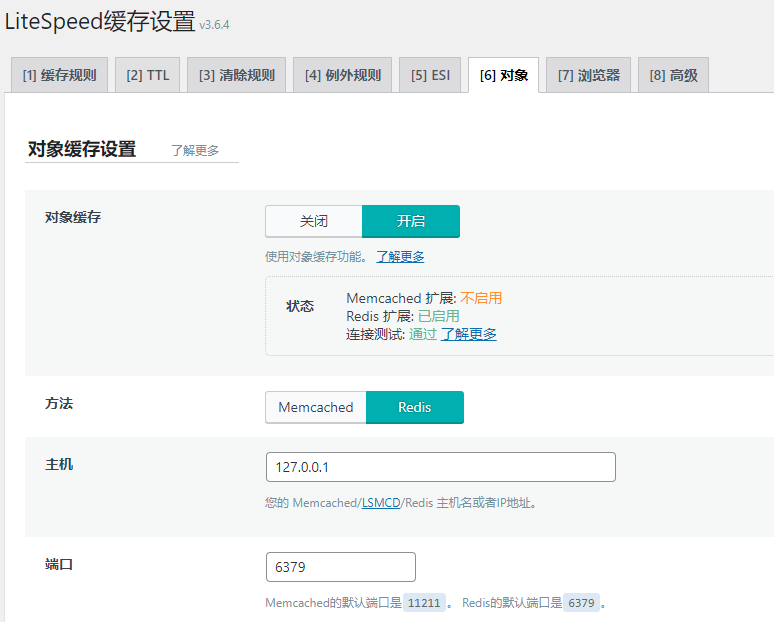Open the LSMCD link
The width and height of the screenshot is (774, 622).
coord(381,503)
